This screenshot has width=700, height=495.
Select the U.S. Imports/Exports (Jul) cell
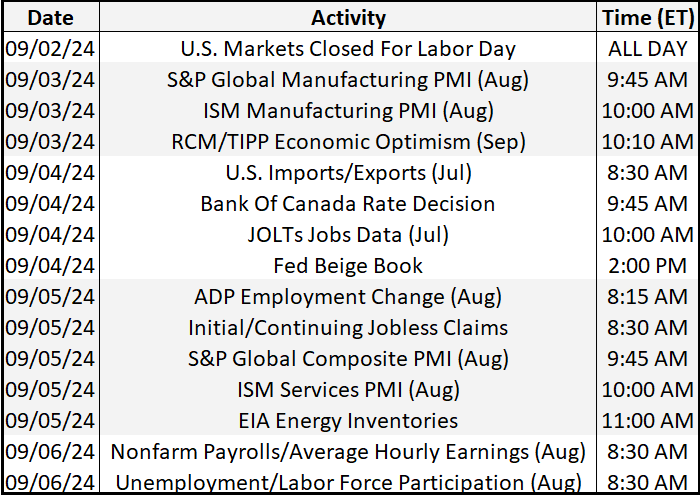pyautogui.click(x=348, y=172)
